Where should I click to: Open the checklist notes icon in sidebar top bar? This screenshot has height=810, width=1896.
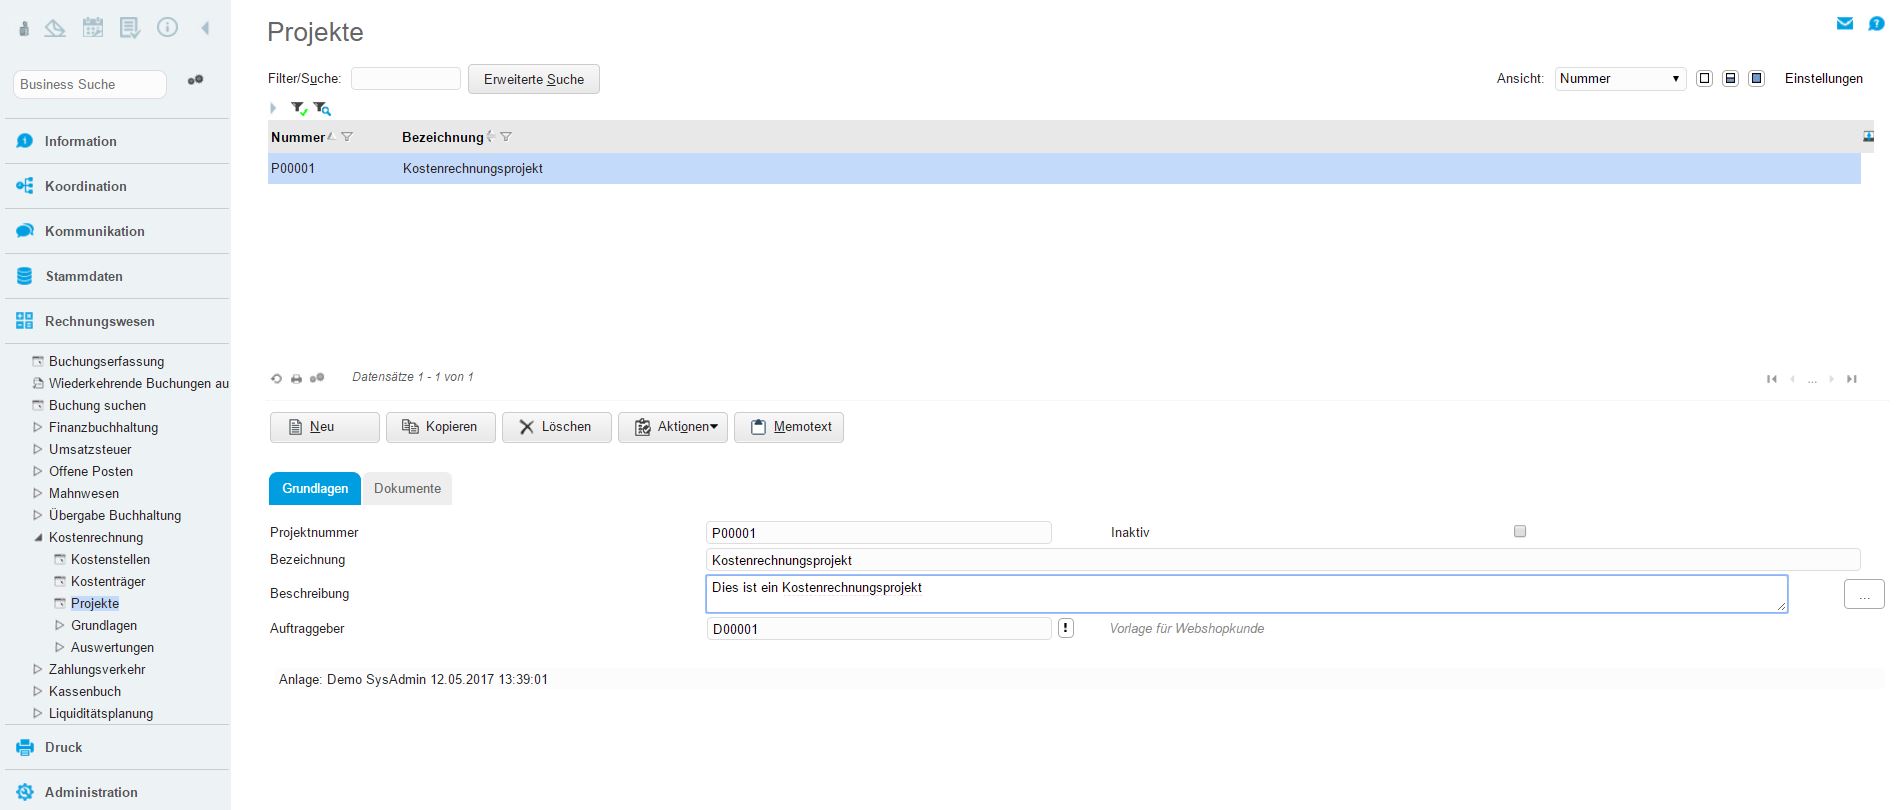pyautogui.click(x=130, y=28)
